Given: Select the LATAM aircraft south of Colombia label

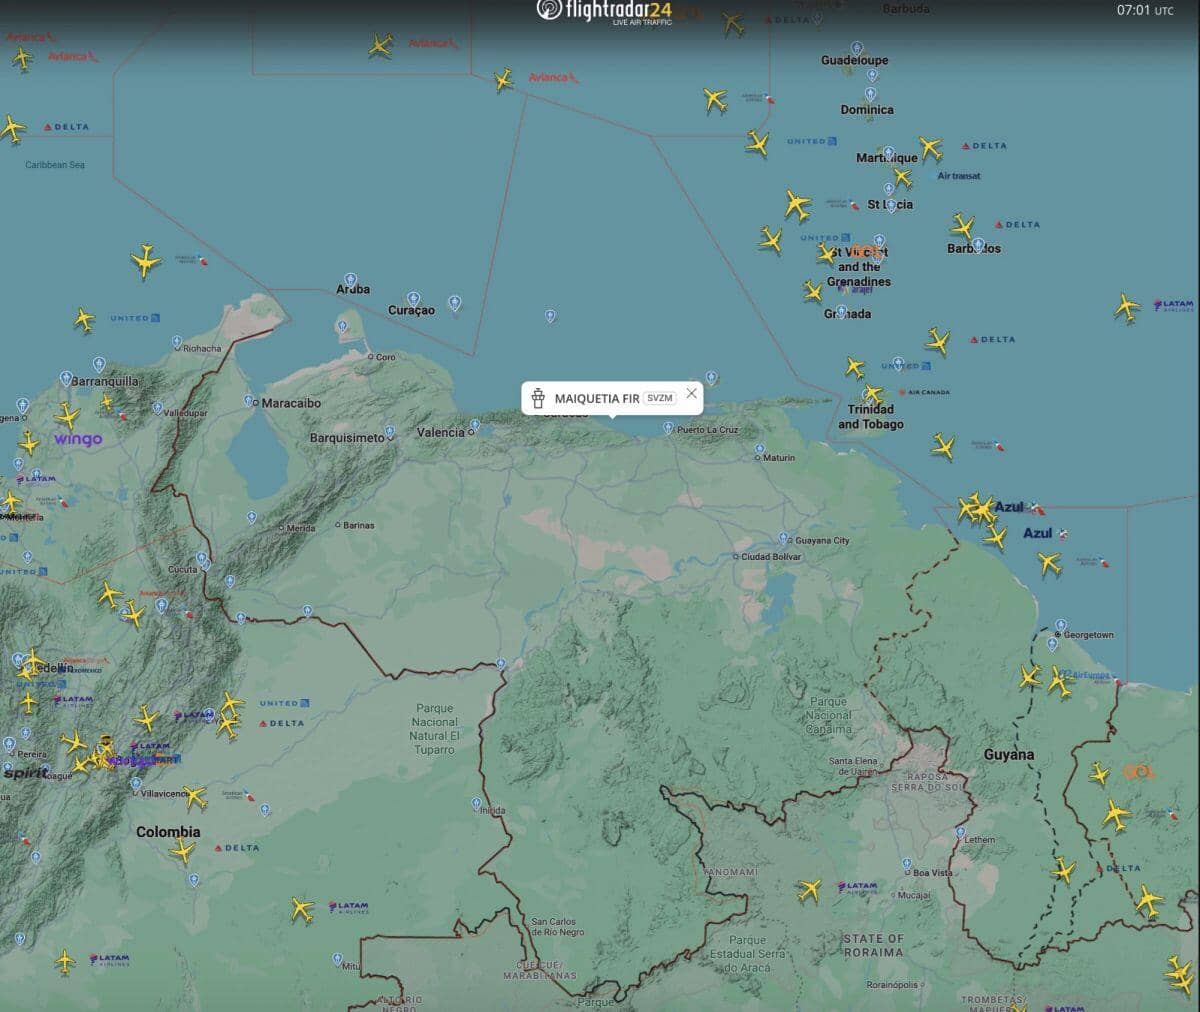Looking at the screenshot, I should [302, 909].
